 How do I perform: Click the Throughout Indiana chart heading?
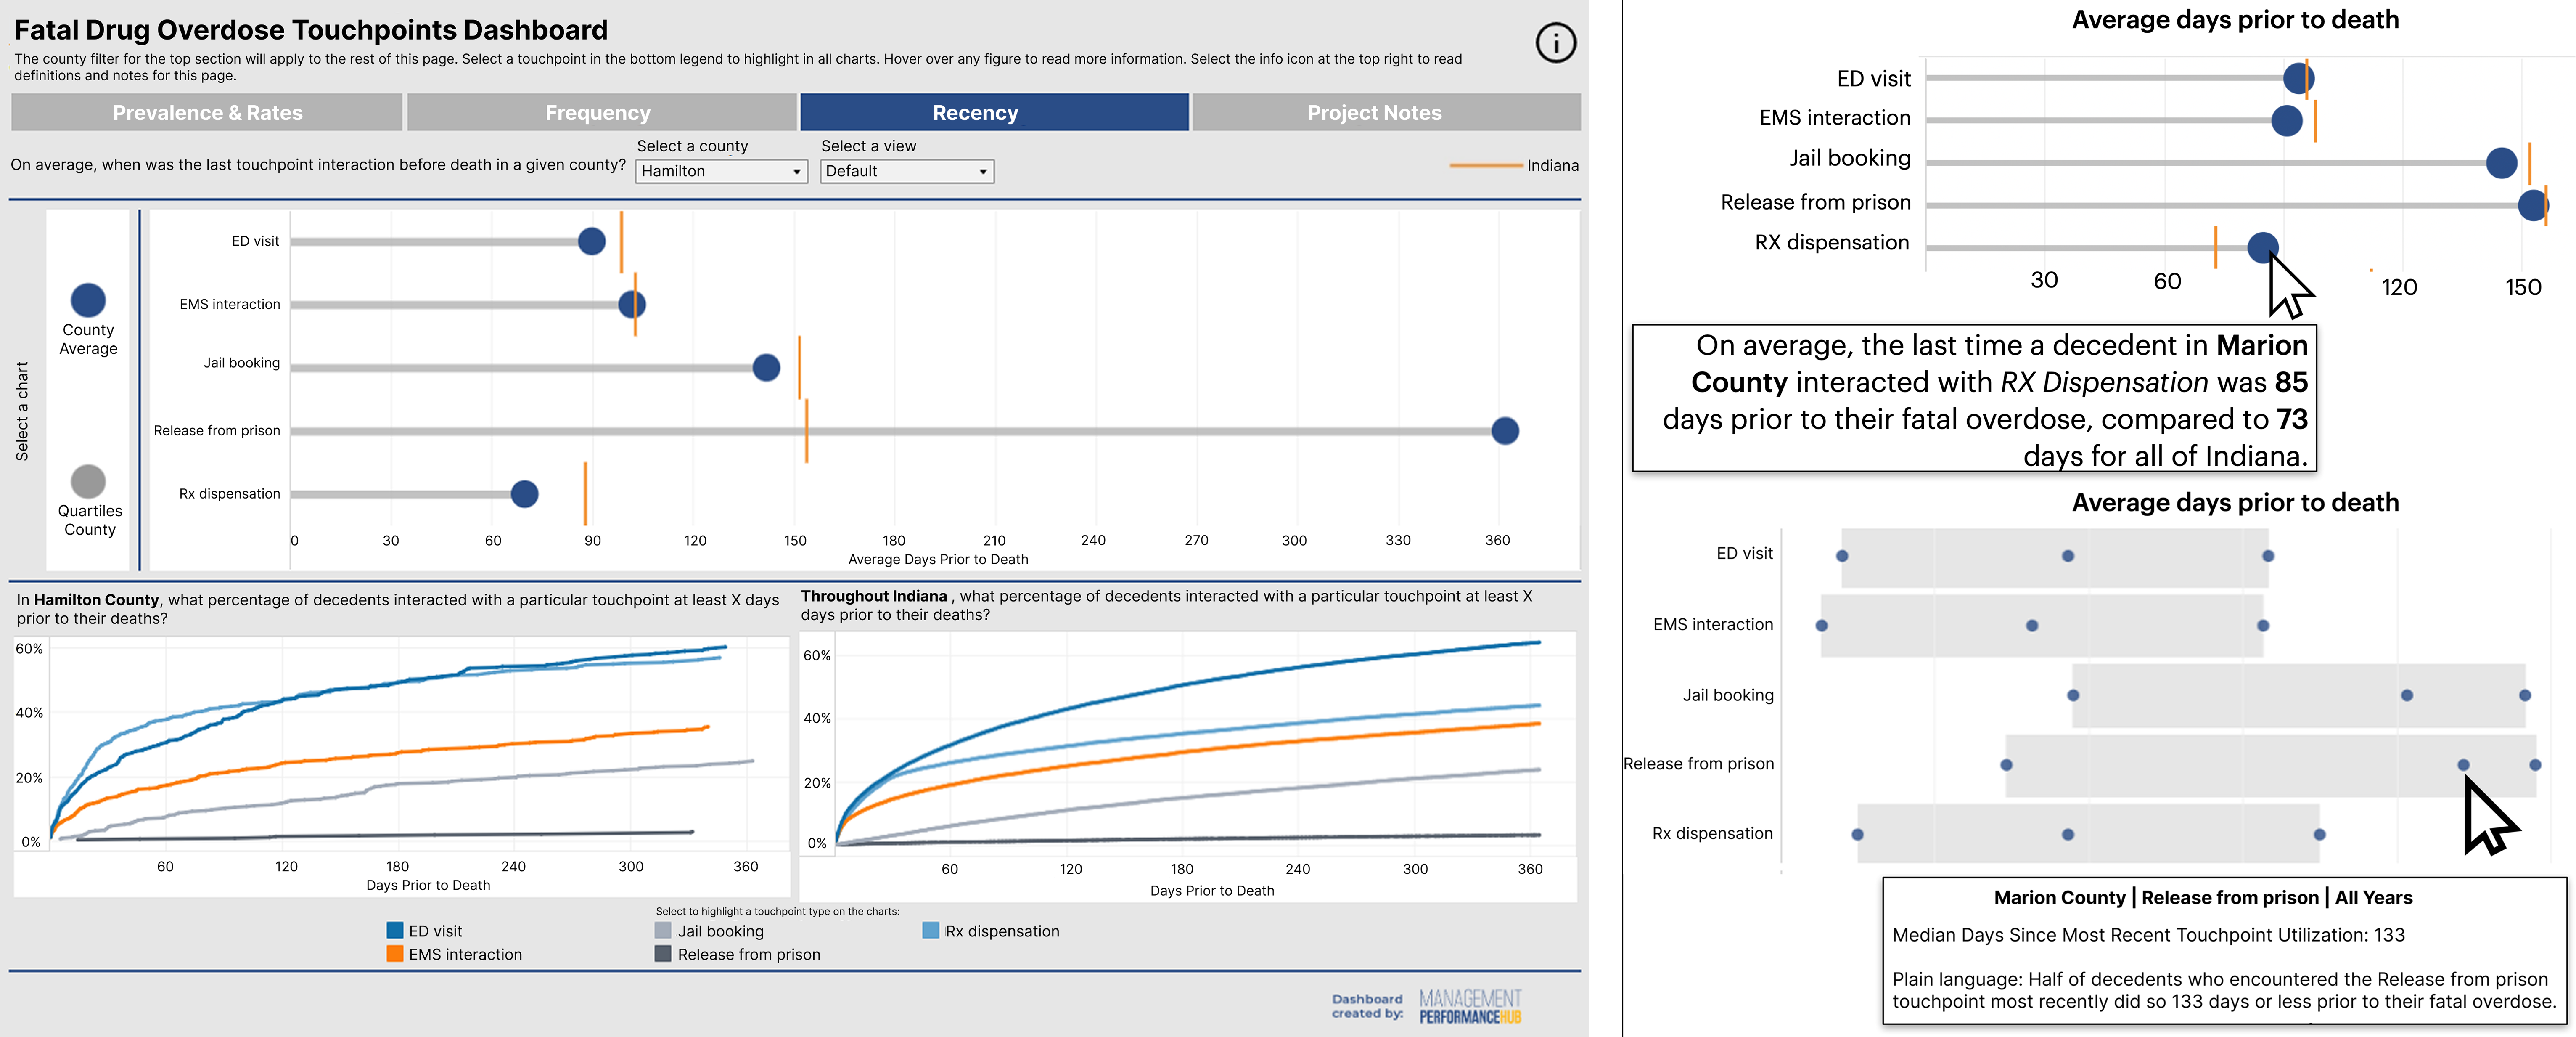pos(1166,605)
